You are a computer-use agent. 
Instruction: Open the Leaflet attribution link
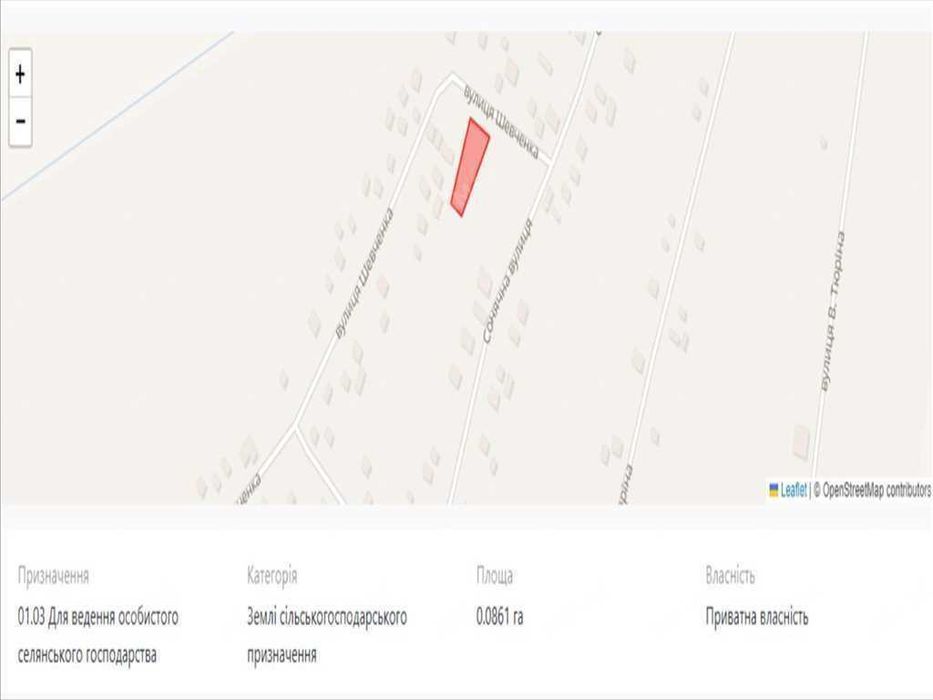tap(793, 490)
